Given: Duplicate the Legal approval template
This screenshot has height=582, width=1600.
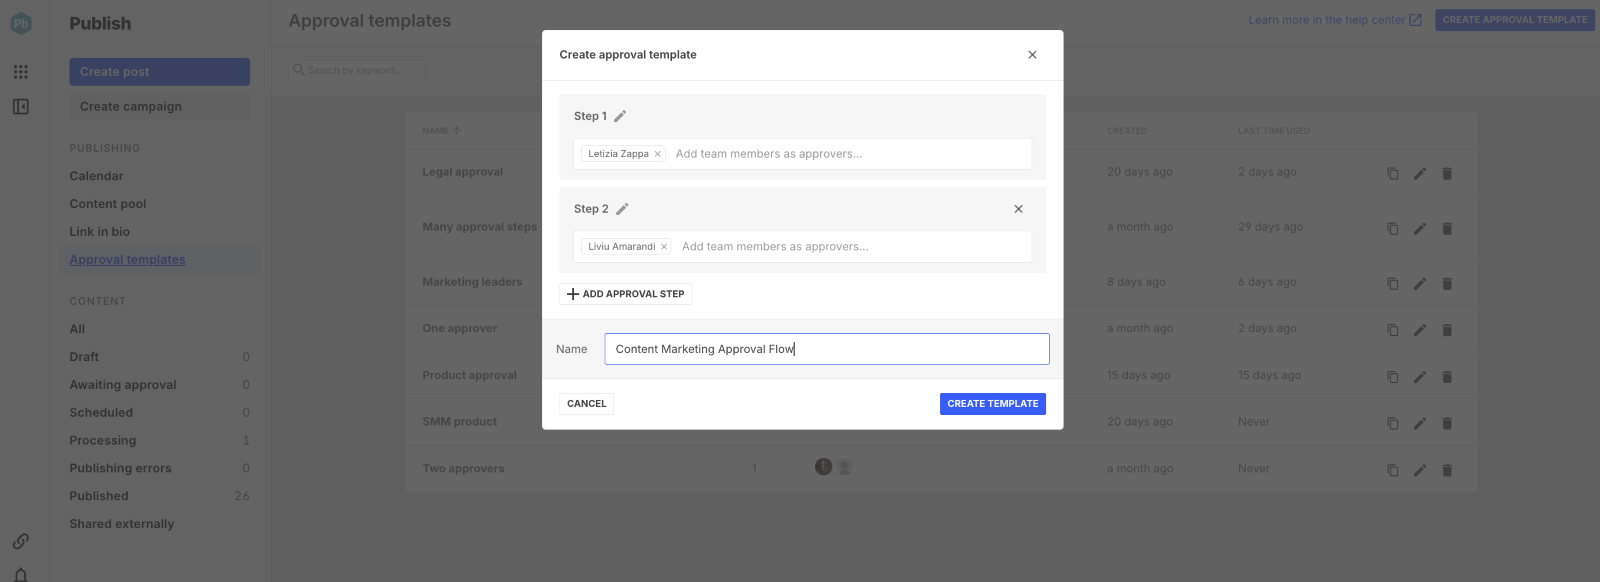Looking at the screenshot, I should (x=1392, y=173).
